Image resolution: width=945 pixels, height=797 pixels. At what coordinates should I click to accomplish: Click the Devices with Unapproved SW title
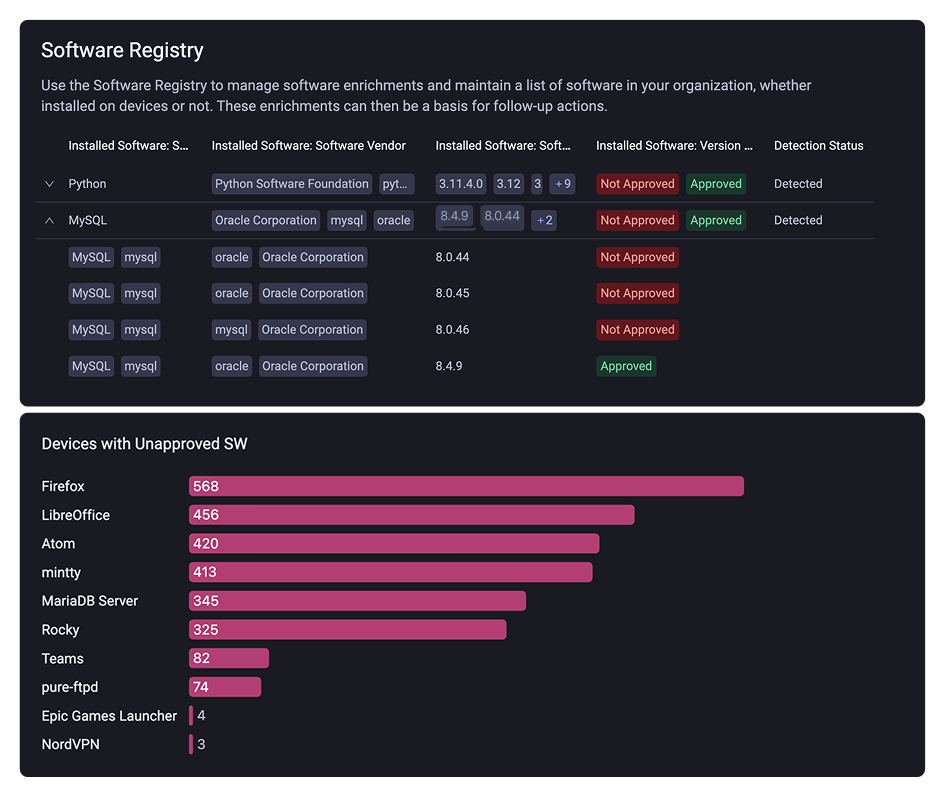[145, 444]
